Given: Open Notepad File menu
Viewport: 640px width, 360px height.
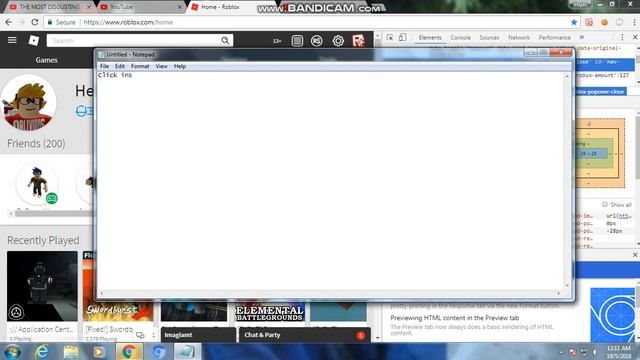Looking at the screenshot, I should 104,66.
